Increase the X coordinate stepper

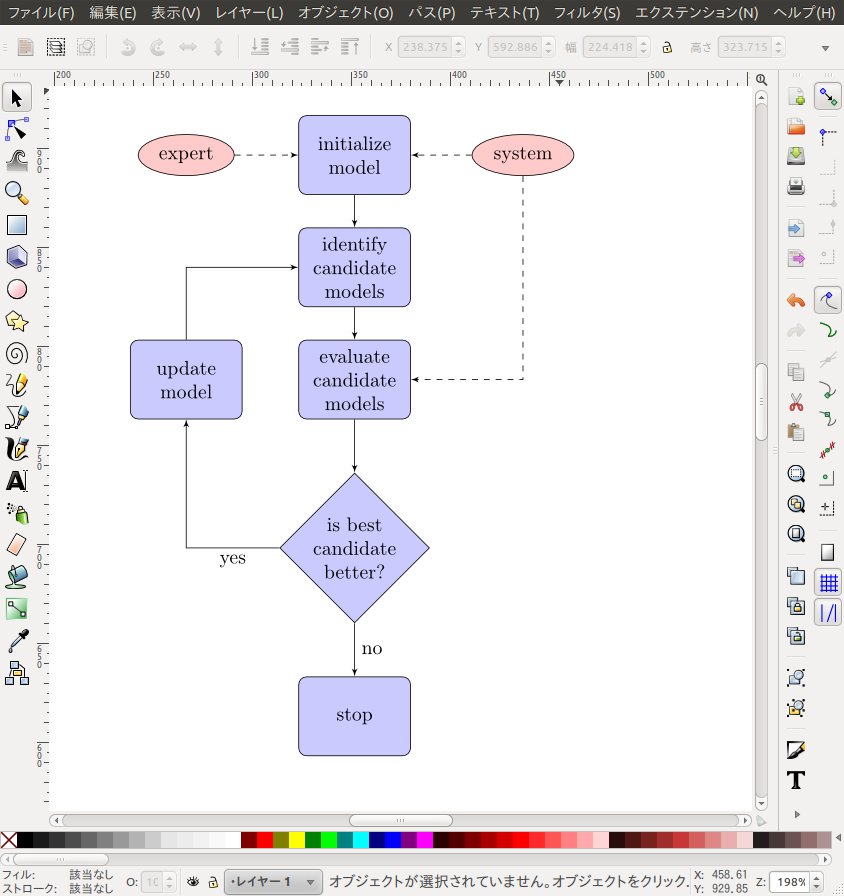(459, 43)
